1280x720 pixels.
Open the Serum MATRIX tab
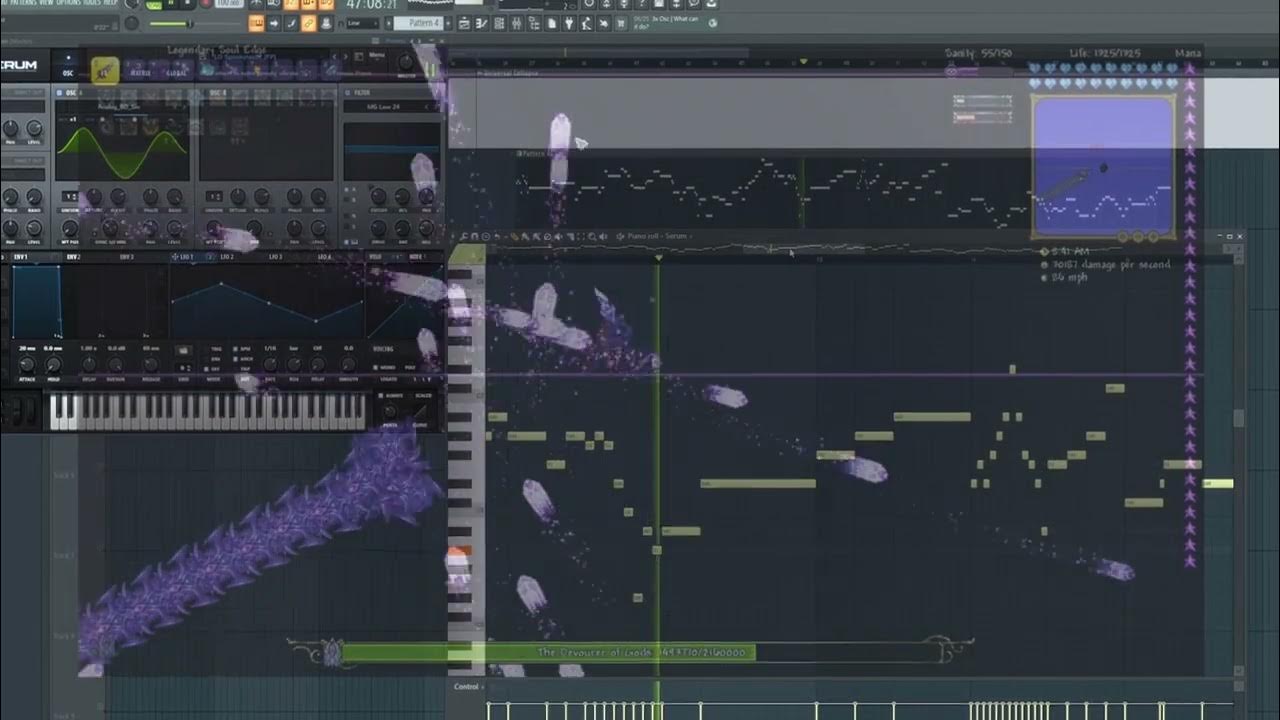(141, 72)
